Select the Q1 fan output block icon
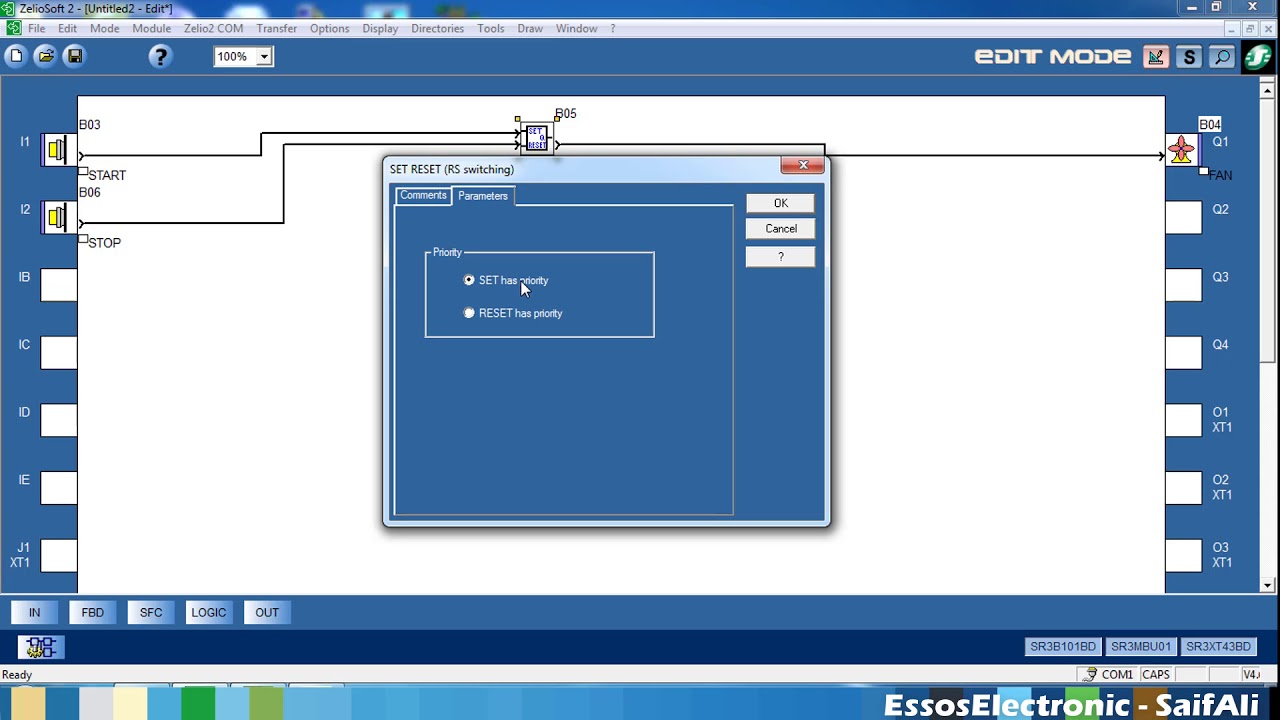The height and width of the screenshot is (720, 1280). pyautogui.click(x=1183, y=150)
